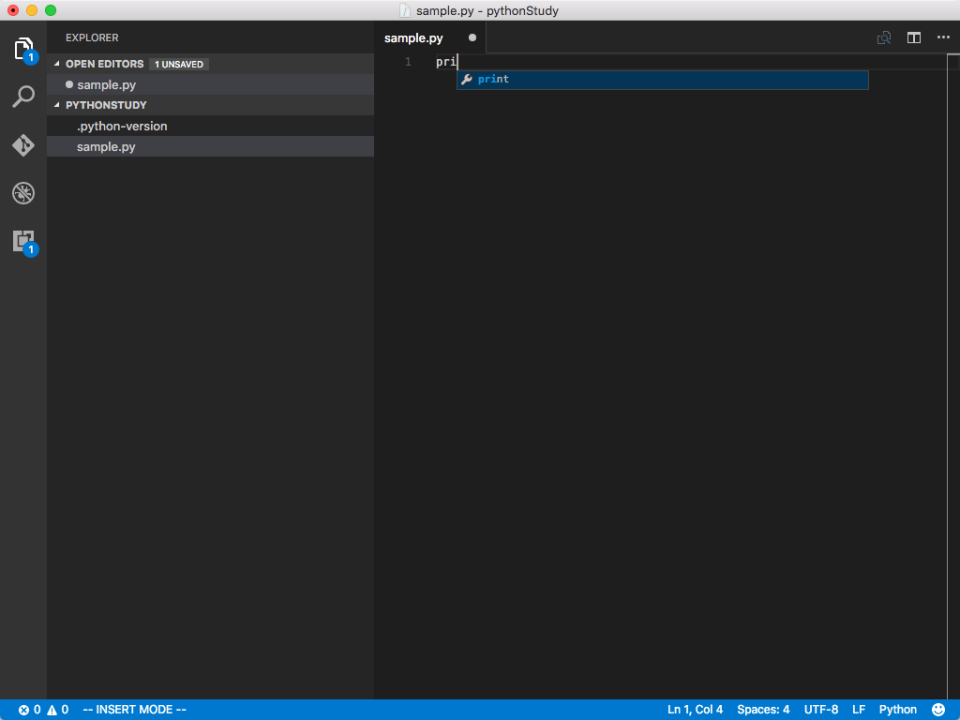Collapse the PYTHONSTUDY folder section
Image resolution: width=960 pixels, height=720 pixels.
point(57,105)
